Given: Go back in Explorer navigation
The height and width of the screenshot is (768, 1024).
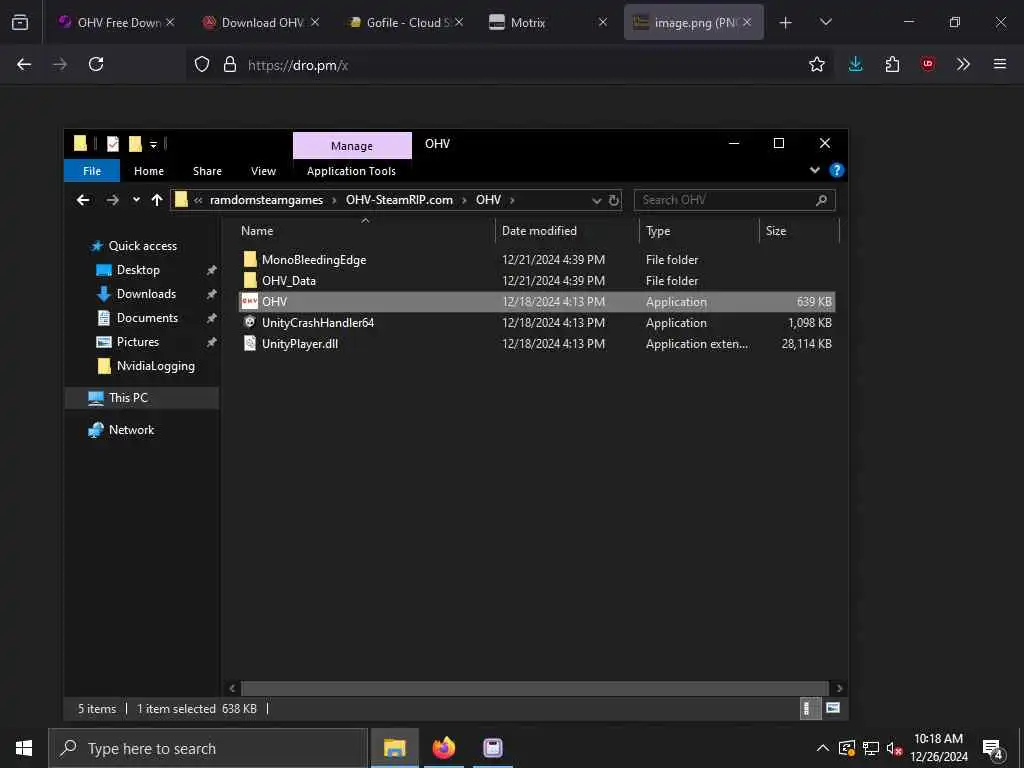Looking at the screenshot, I should 83,200.
